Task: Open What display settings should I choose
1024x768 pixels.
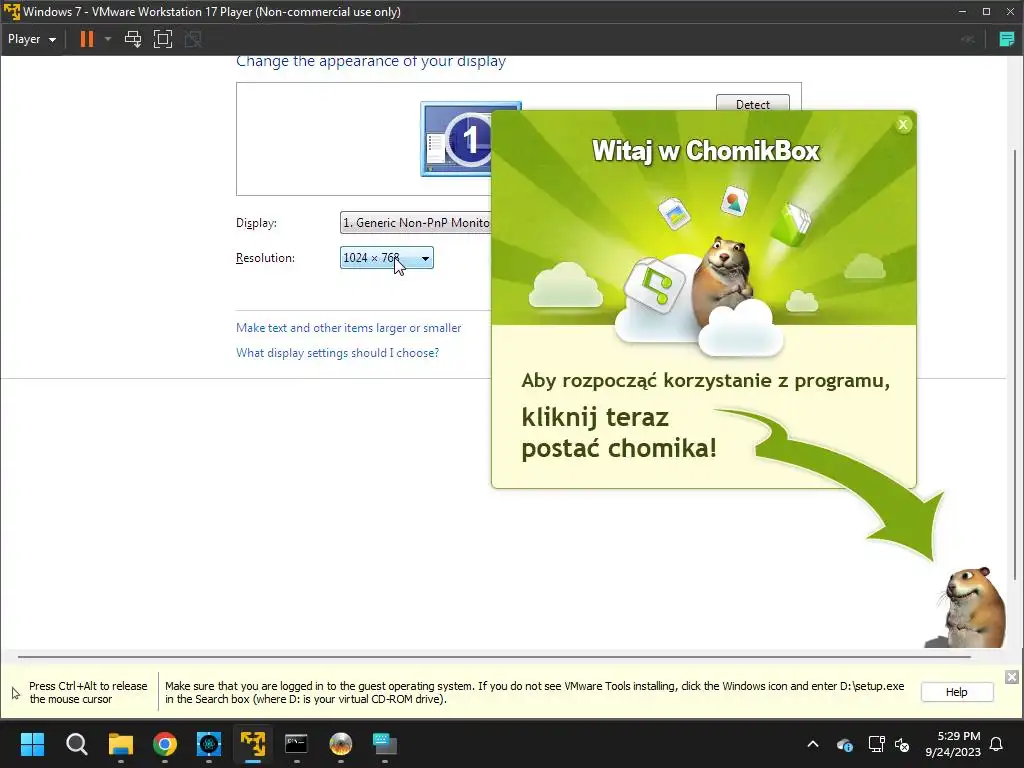Action: tap(337, 353)
